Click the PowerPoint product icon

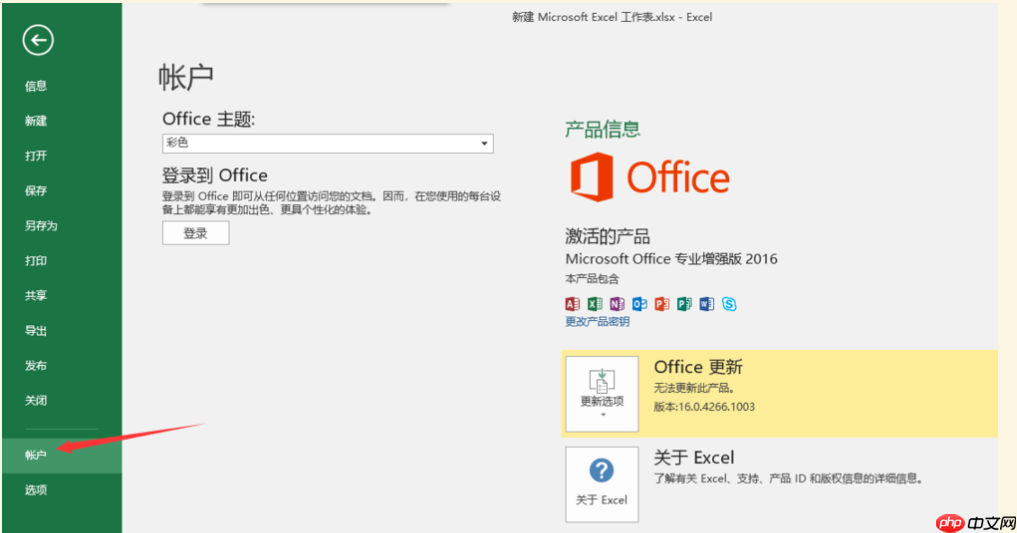tap(662, 304)
